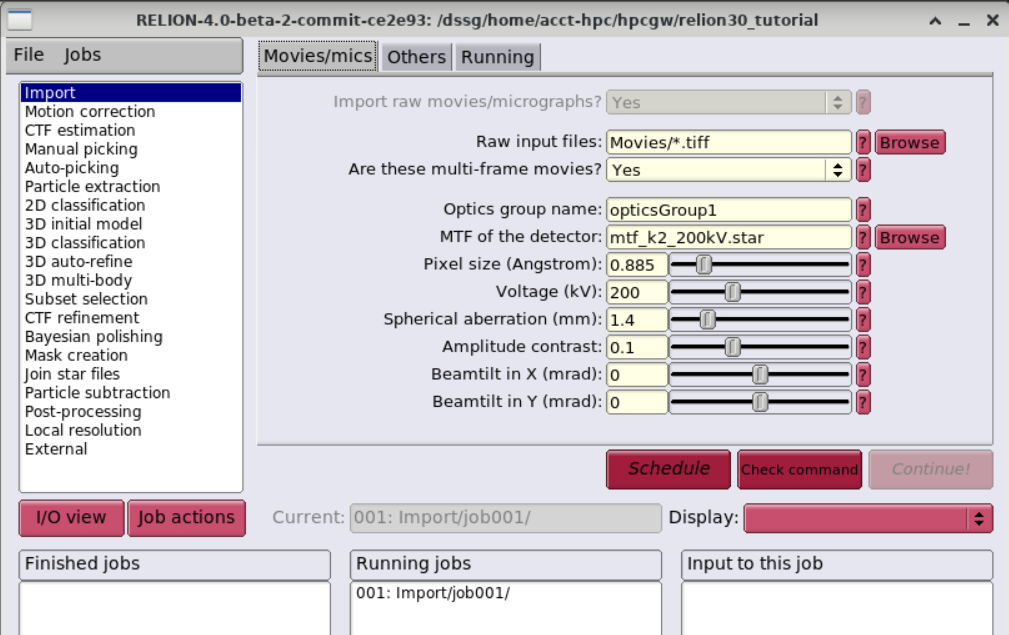This screenshot has height=635, width=1009.
Task: Click the '?' help beside Amplitude contrast
Action: click(x=863, y=347)
